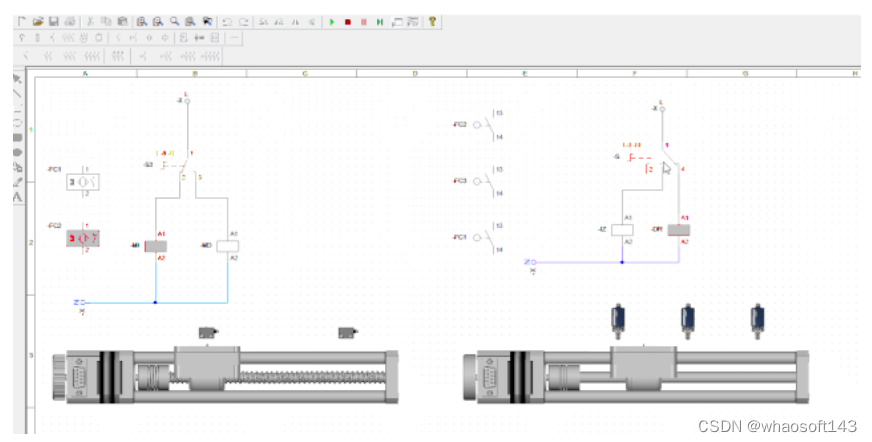Copy the selected component

(106, 22)
